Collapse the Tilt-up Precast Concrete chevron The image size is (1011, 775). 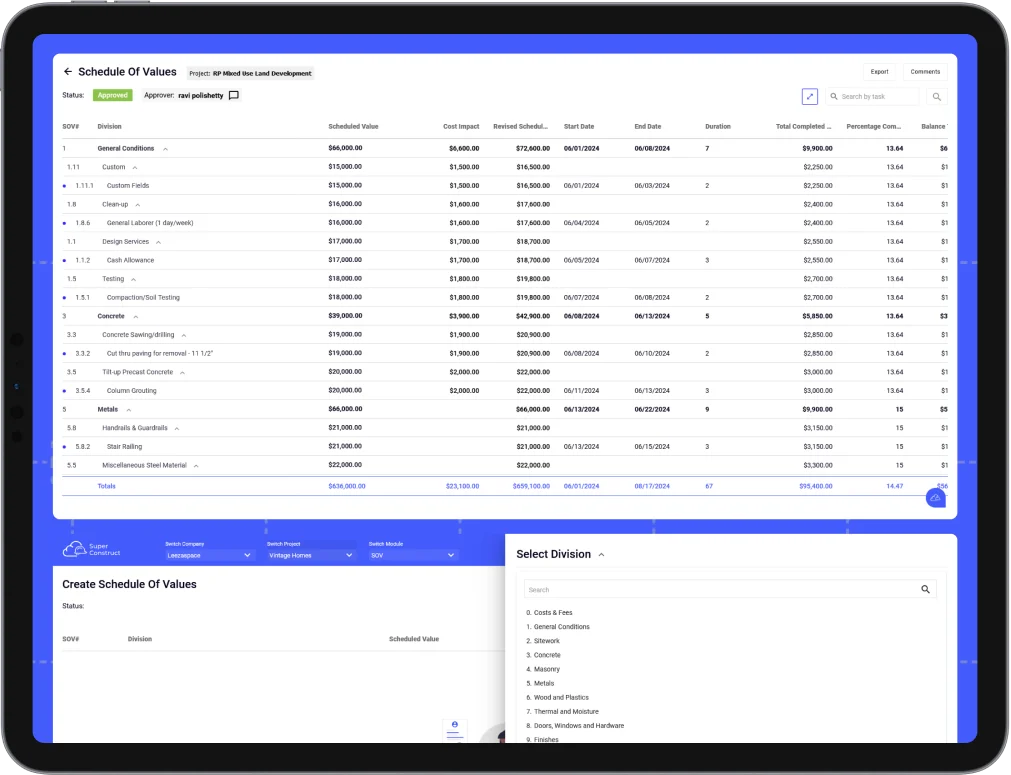click(x=182, y=373)
